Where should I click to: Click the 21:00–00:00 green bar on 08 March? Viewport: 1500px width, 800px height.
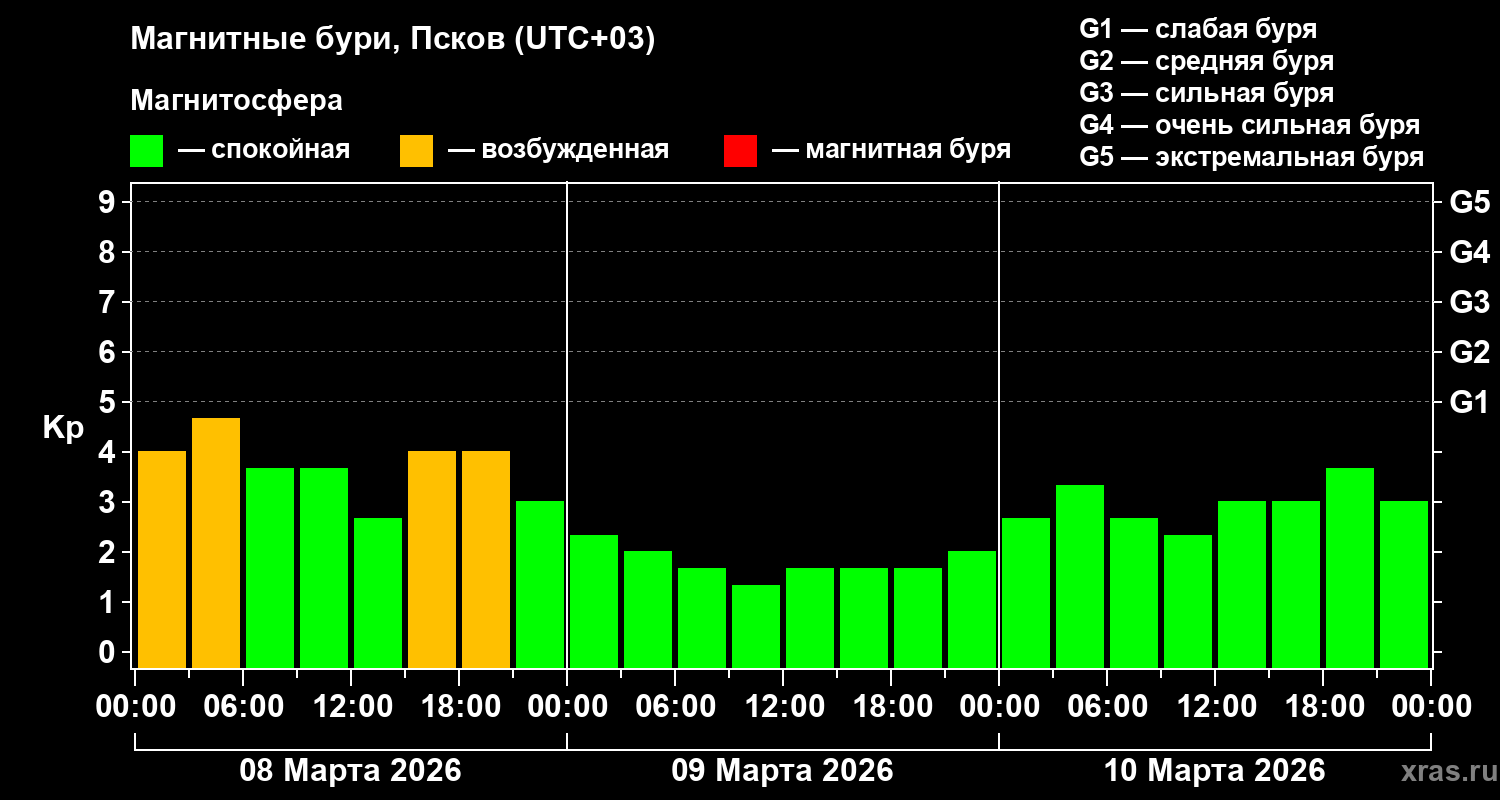click(540, 585)
